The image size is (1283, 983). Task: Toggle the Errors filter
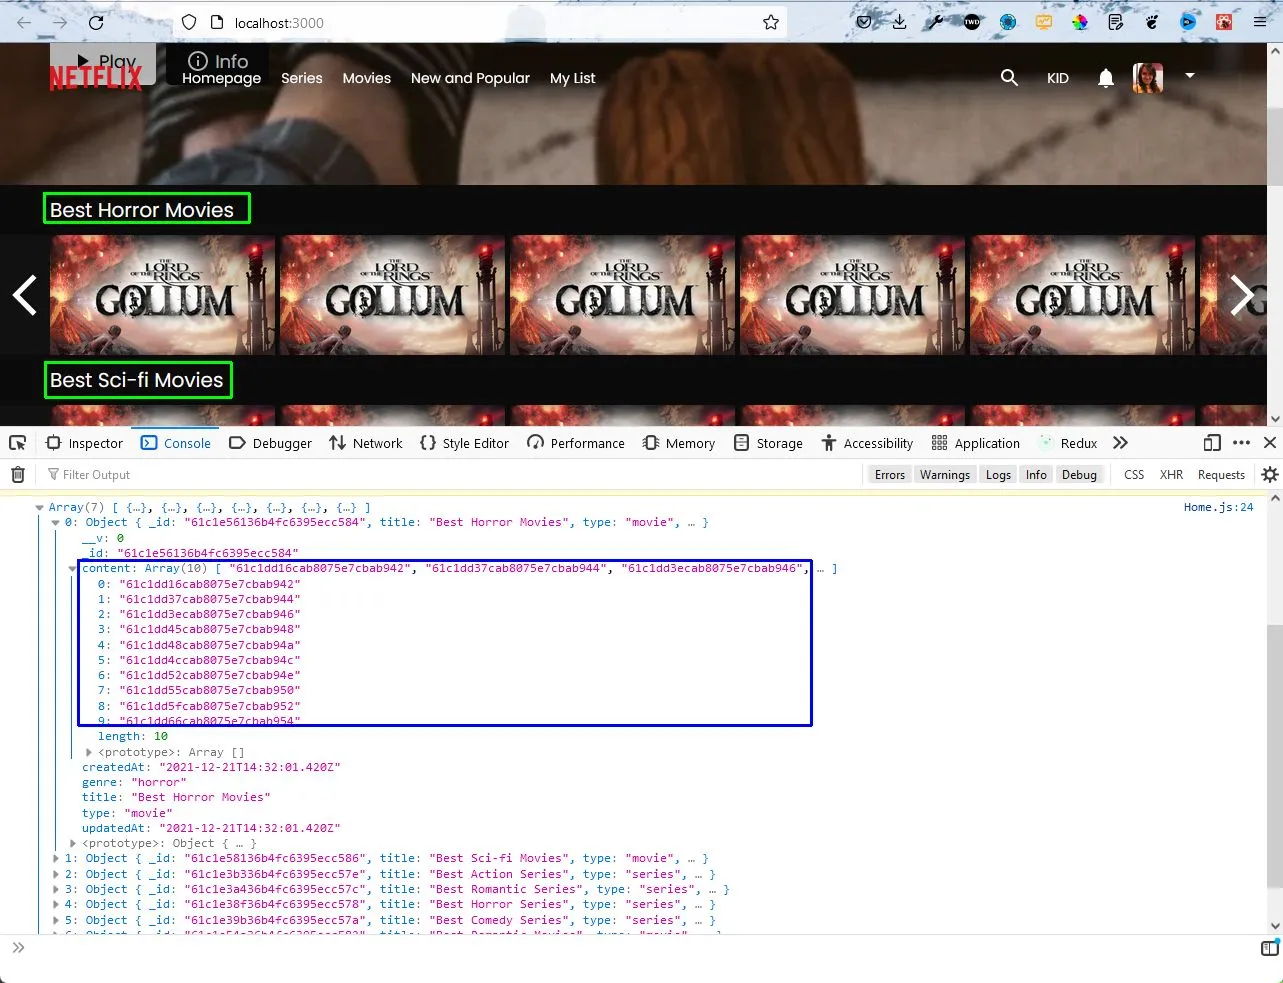889,475
